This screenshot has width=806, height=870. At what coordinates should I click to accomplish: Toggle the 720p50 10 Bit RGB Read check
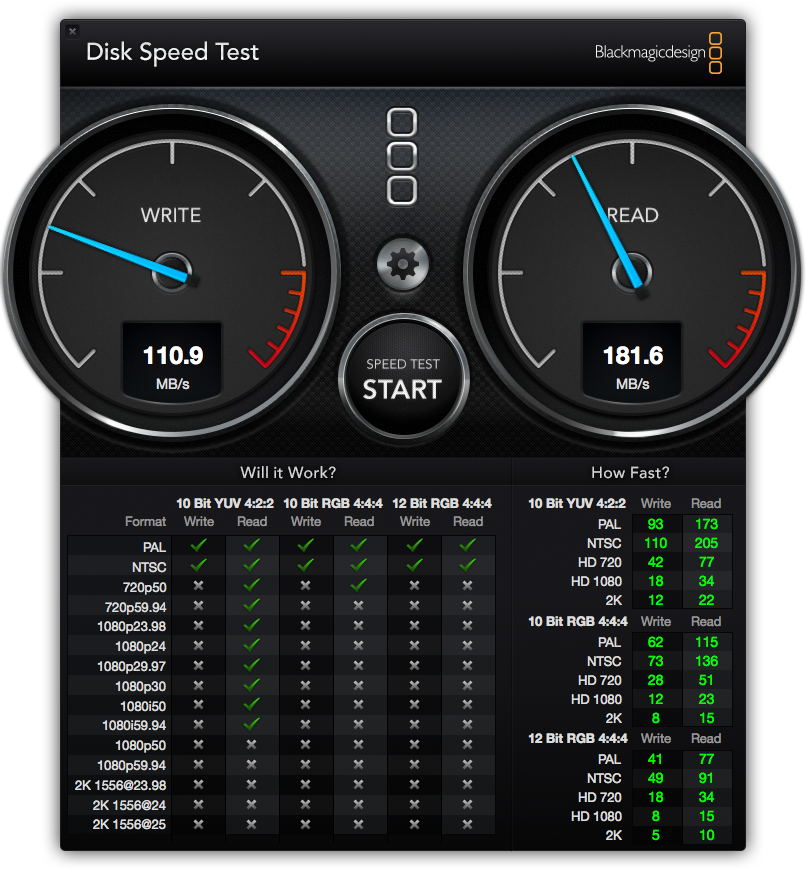360,586
